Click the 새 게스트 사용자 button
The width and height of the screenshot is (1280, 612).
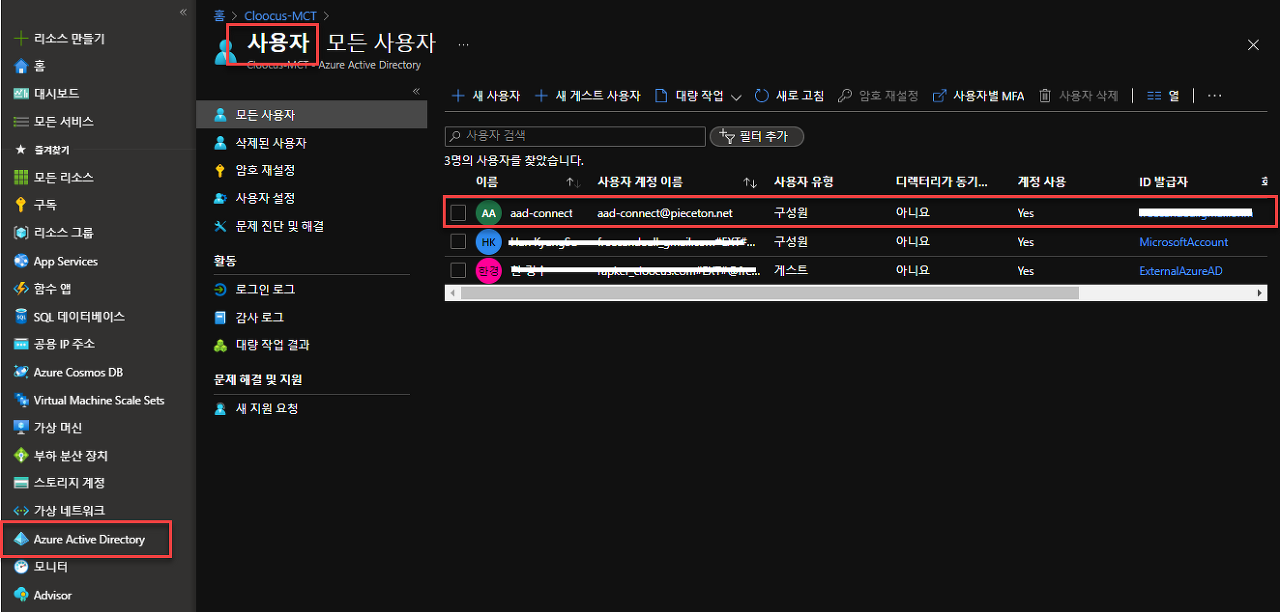point(587,96)
